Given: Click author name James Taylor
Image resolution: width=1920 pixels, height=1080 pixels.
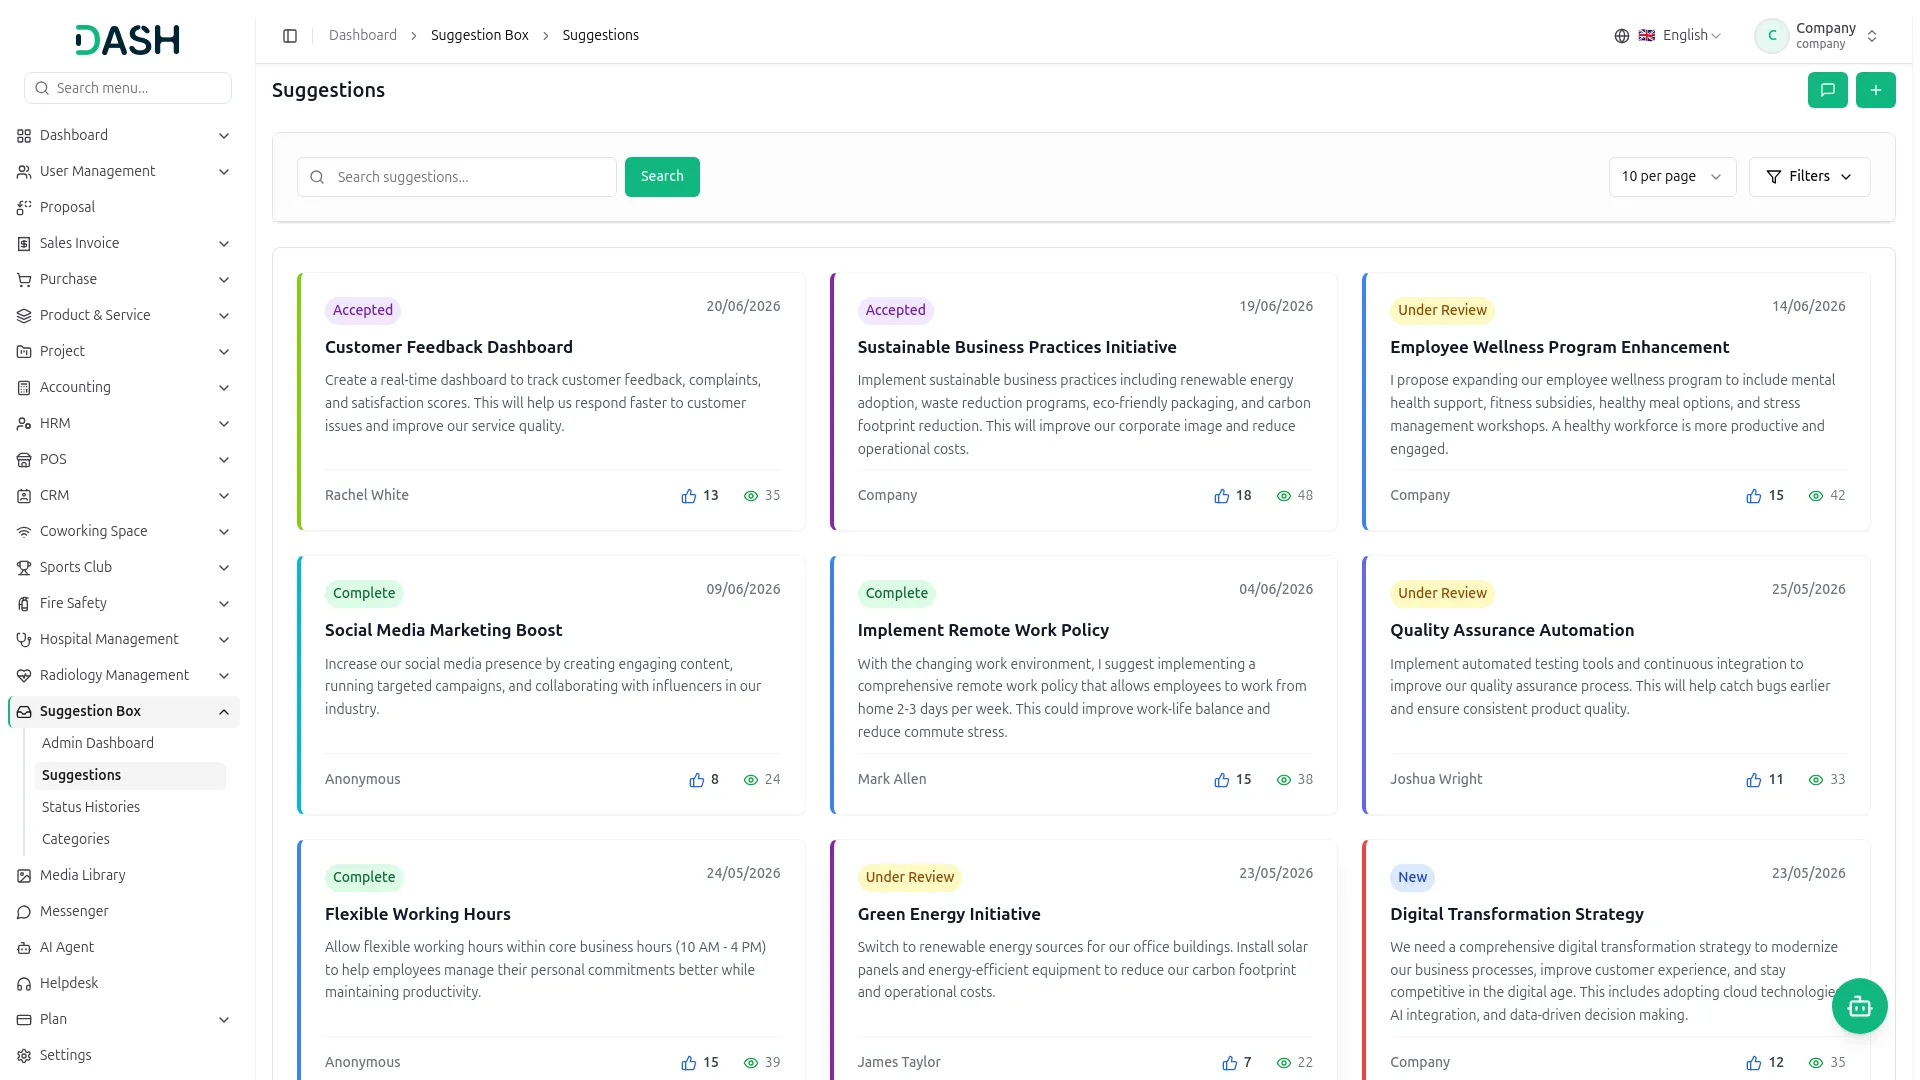Looking at the screenshot, I should point(898,1063).
